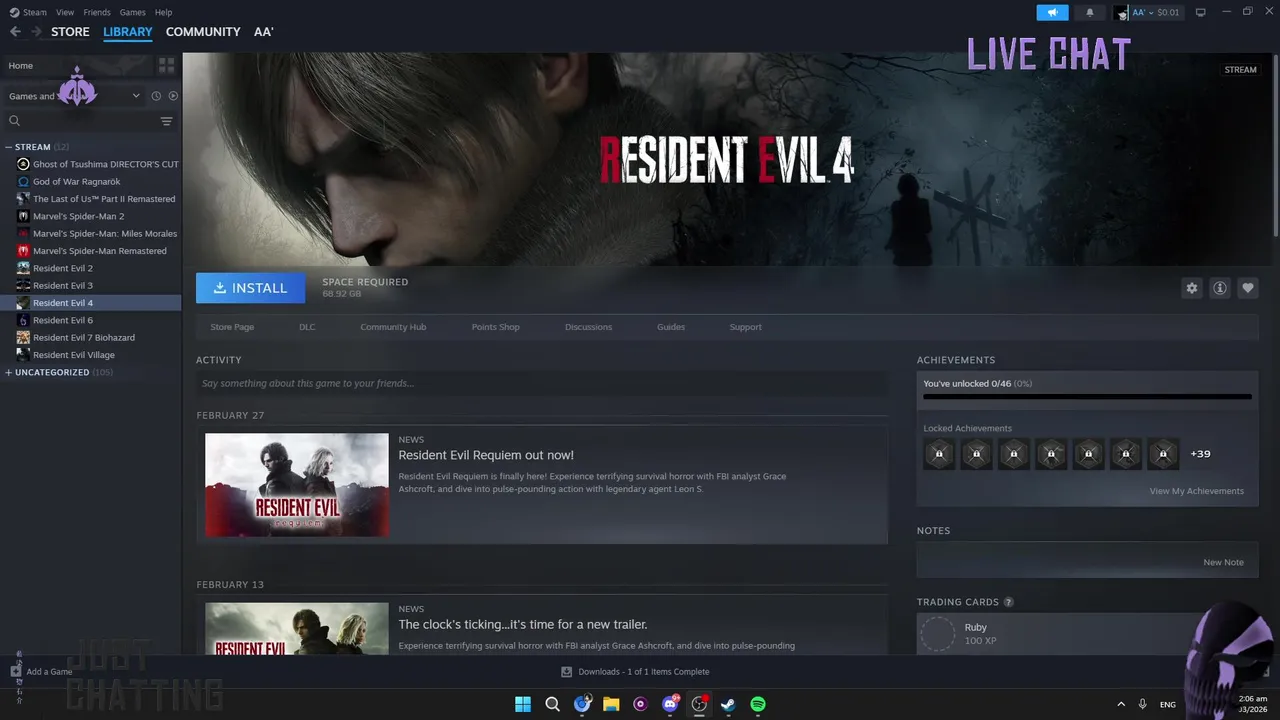Go back with the left arrow

pyautogui.click(x=15, y=32)
